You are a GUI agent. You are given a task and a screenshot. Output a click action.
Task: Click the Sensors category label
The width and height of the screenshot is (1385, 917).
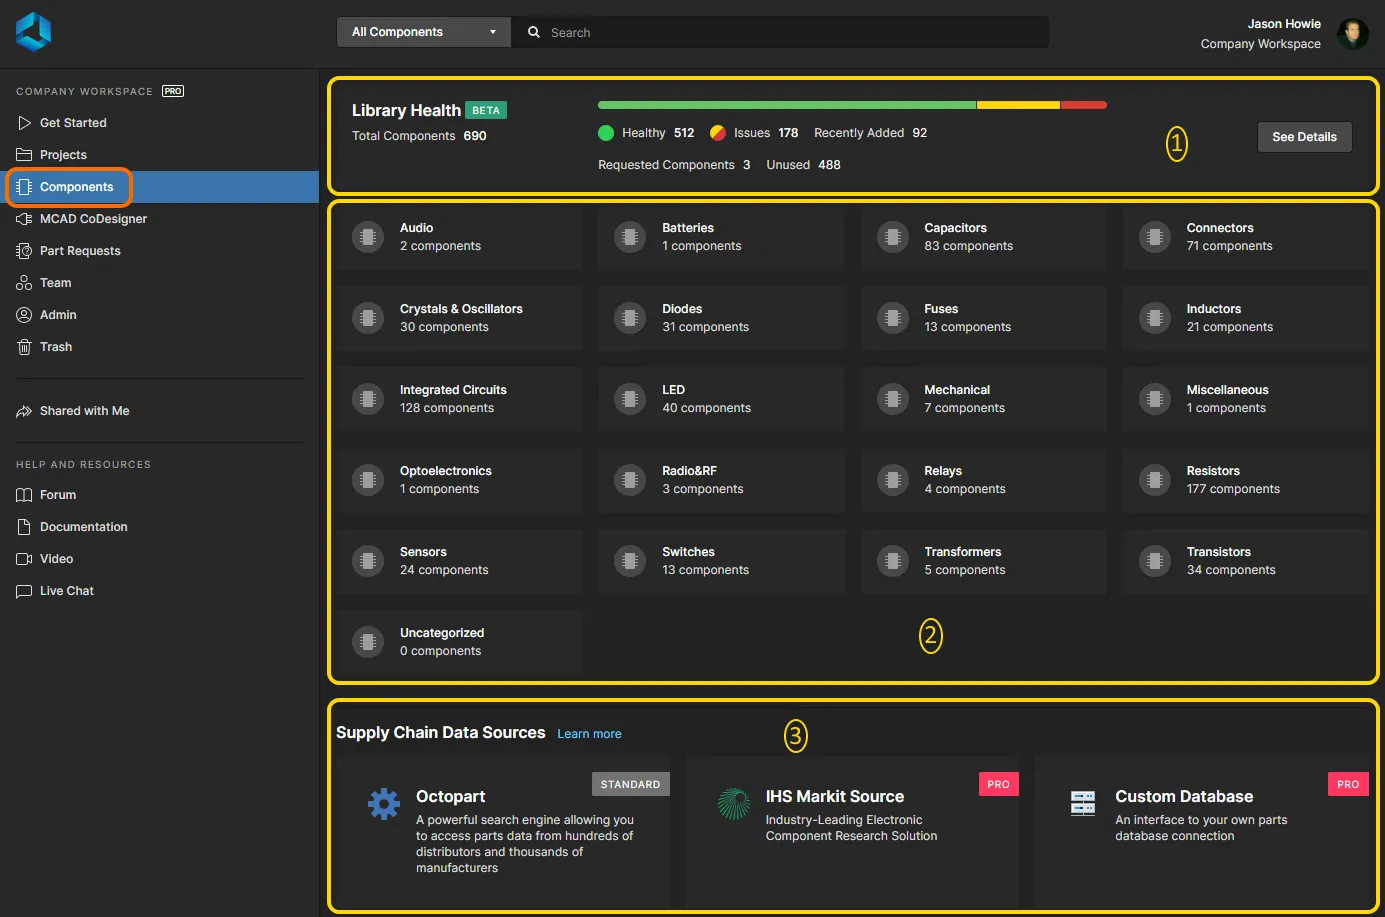[x=423, y=552]
